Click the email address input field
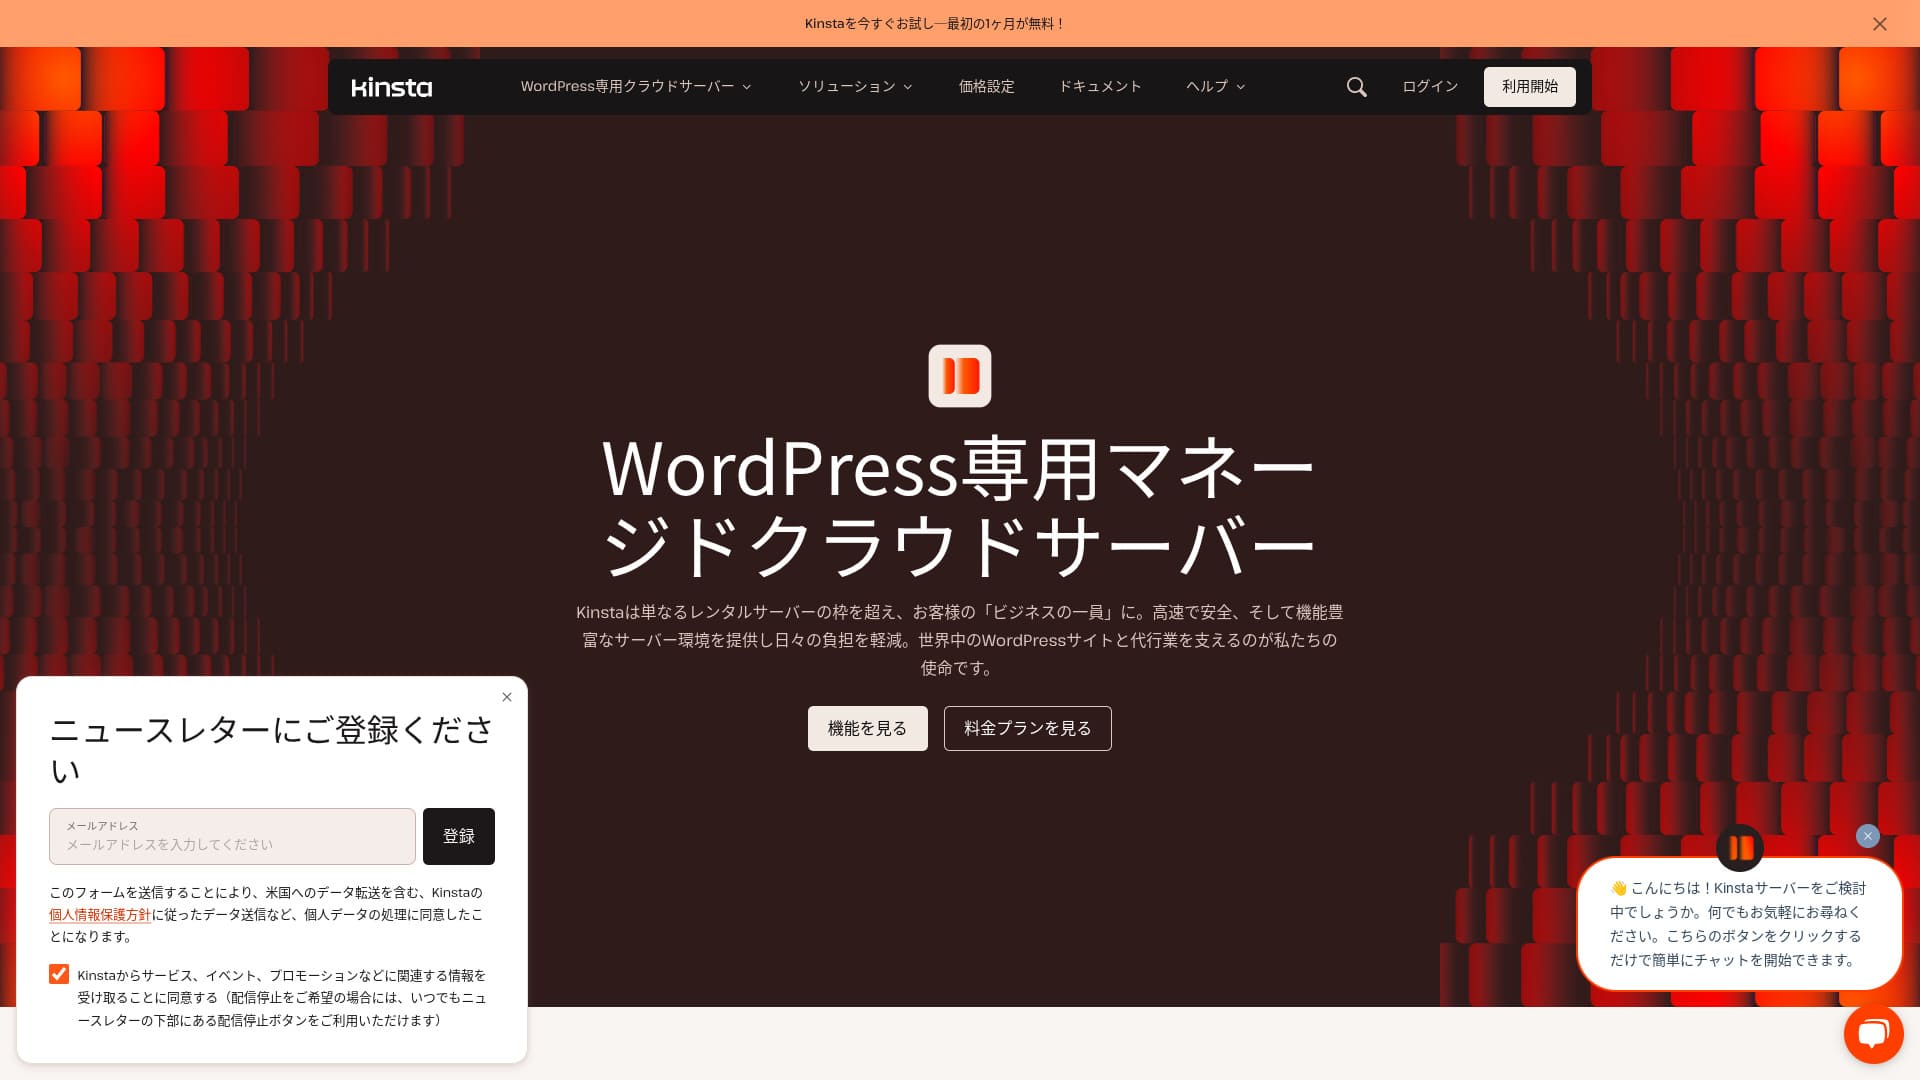 [232, 837]
